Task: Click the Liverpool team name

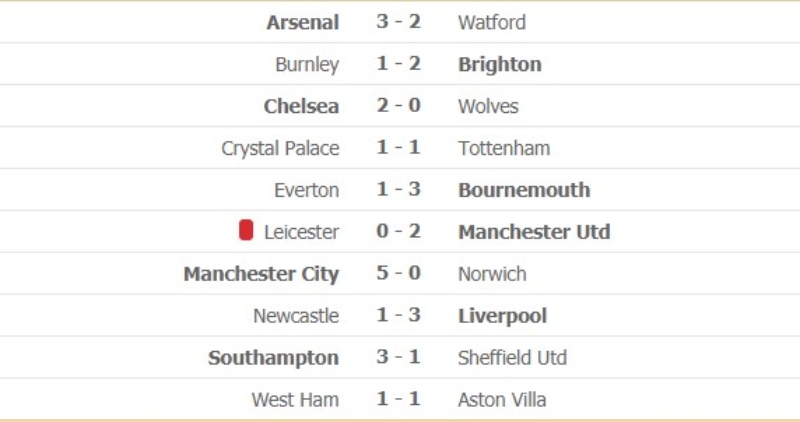Action: [x=502, y=316]
